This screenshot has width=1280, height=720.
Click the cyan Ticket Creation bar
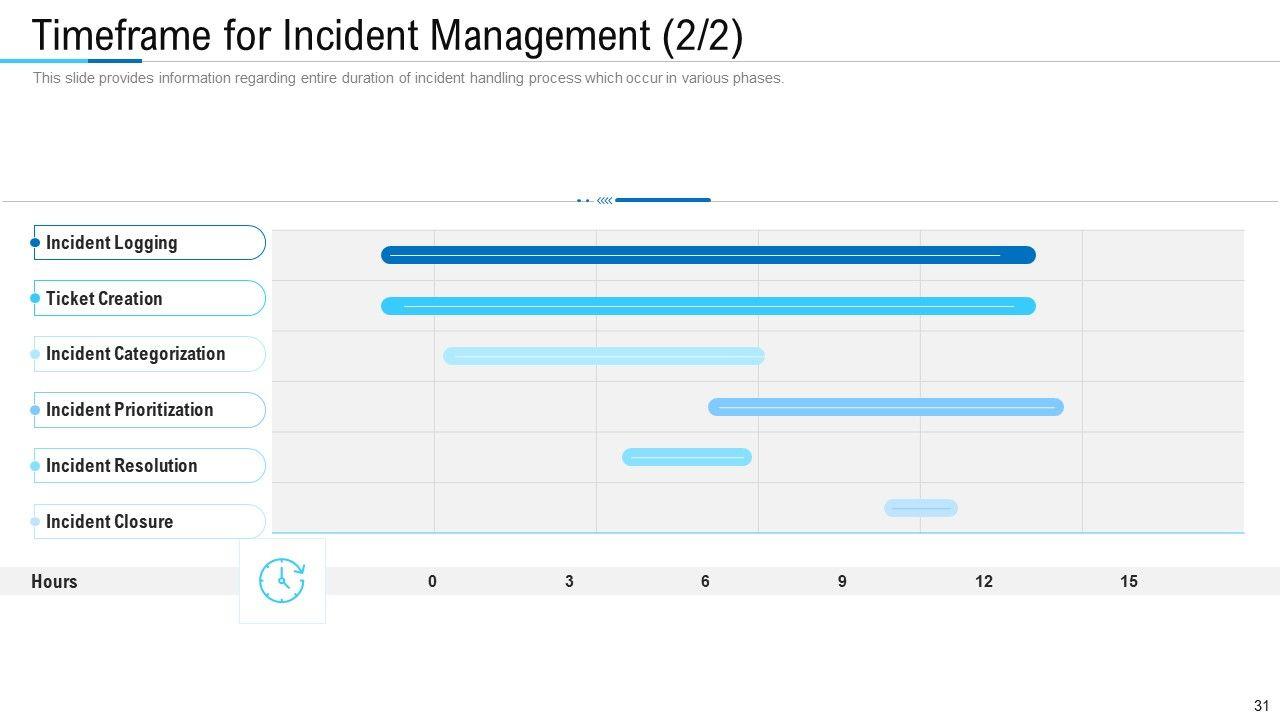click(x=708, y=306)
